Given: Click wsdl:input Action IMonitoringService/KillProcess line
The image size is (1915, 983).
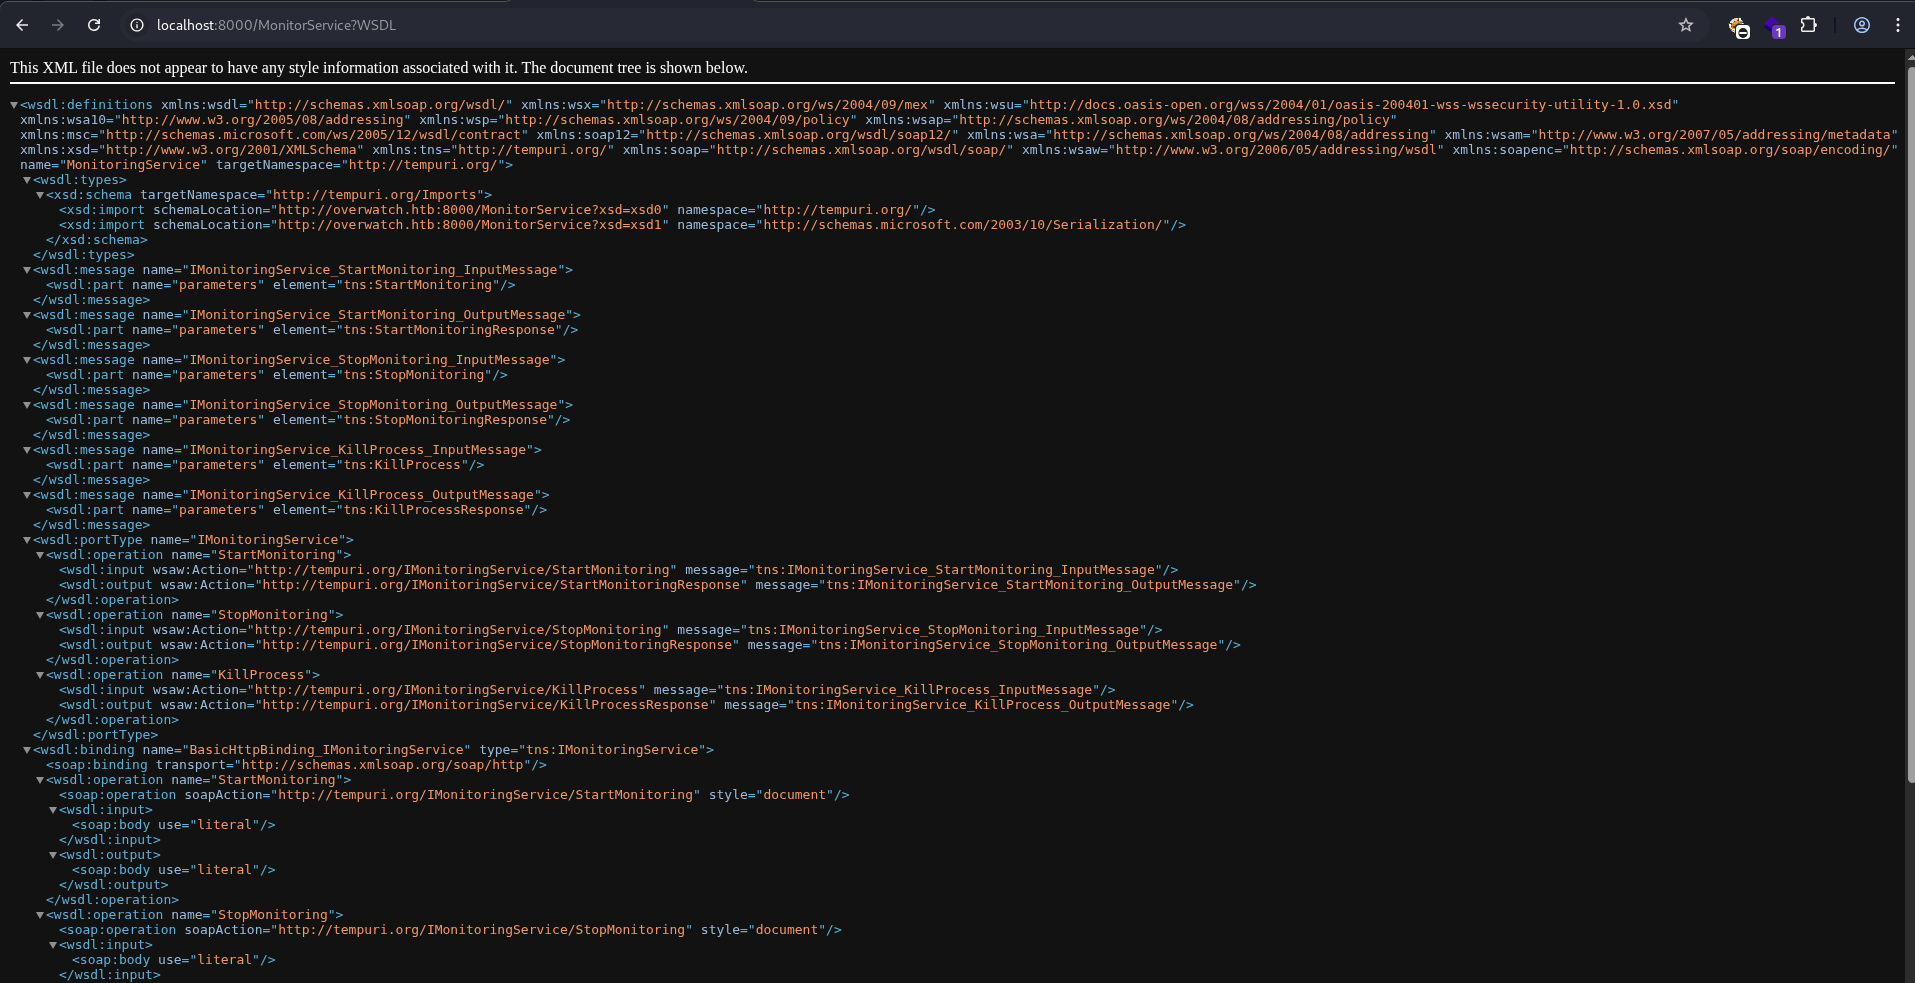Looking at the screenshot, I should coord(587,690).
